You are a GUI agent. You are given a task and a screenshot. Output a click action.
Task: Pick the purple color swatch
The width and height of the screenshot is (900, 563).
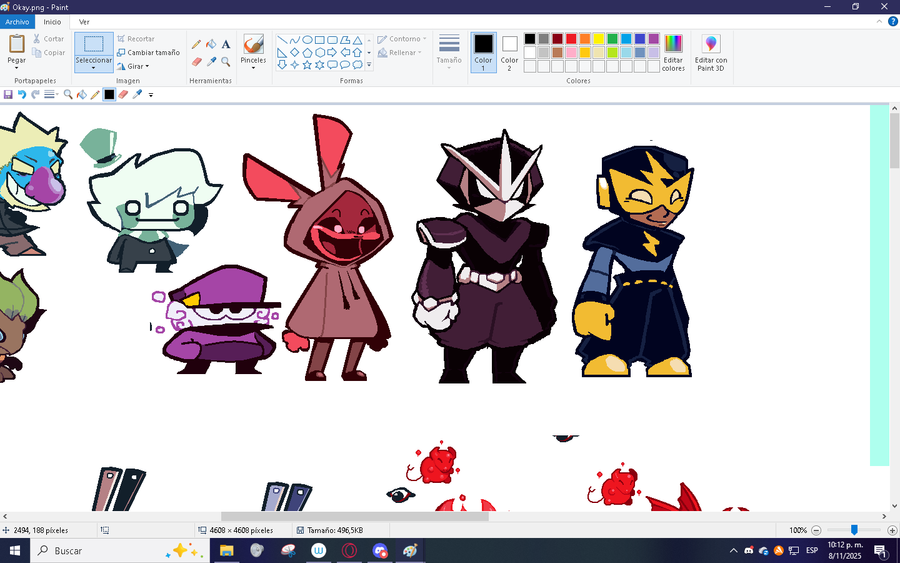[654, 38]
